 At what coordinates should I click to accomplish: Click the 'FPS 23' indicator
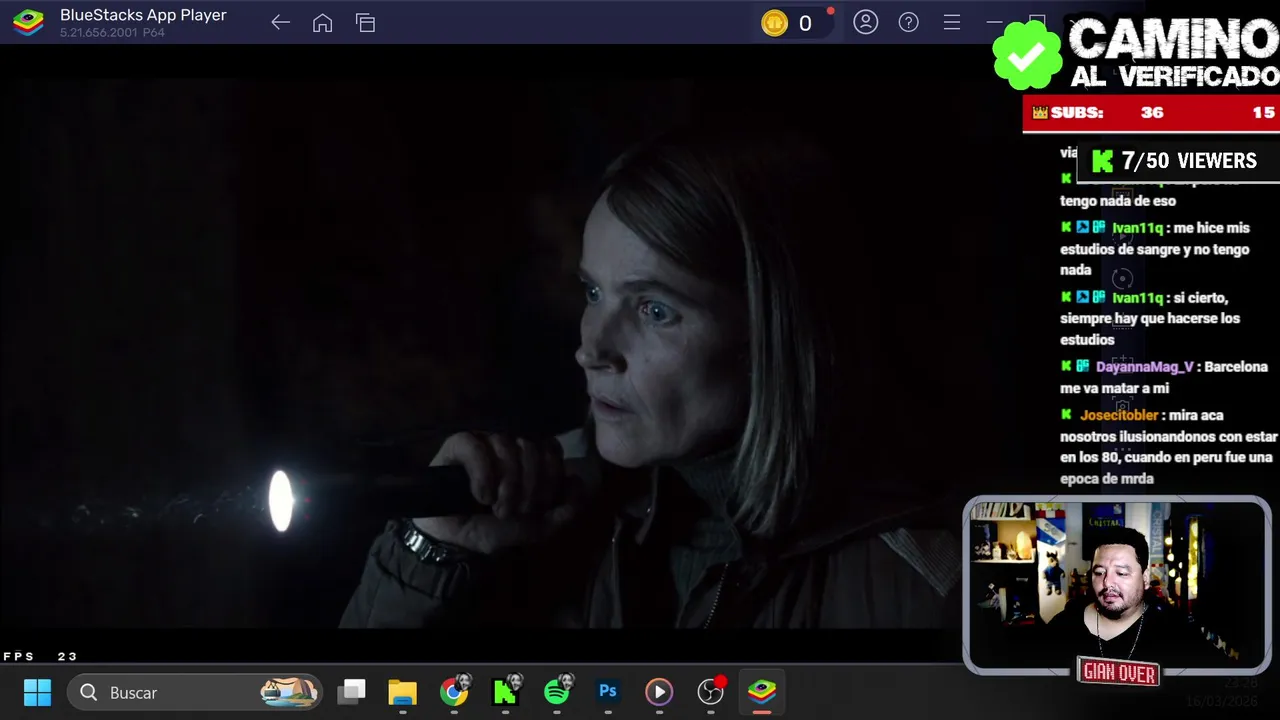(x=40, y=656)
